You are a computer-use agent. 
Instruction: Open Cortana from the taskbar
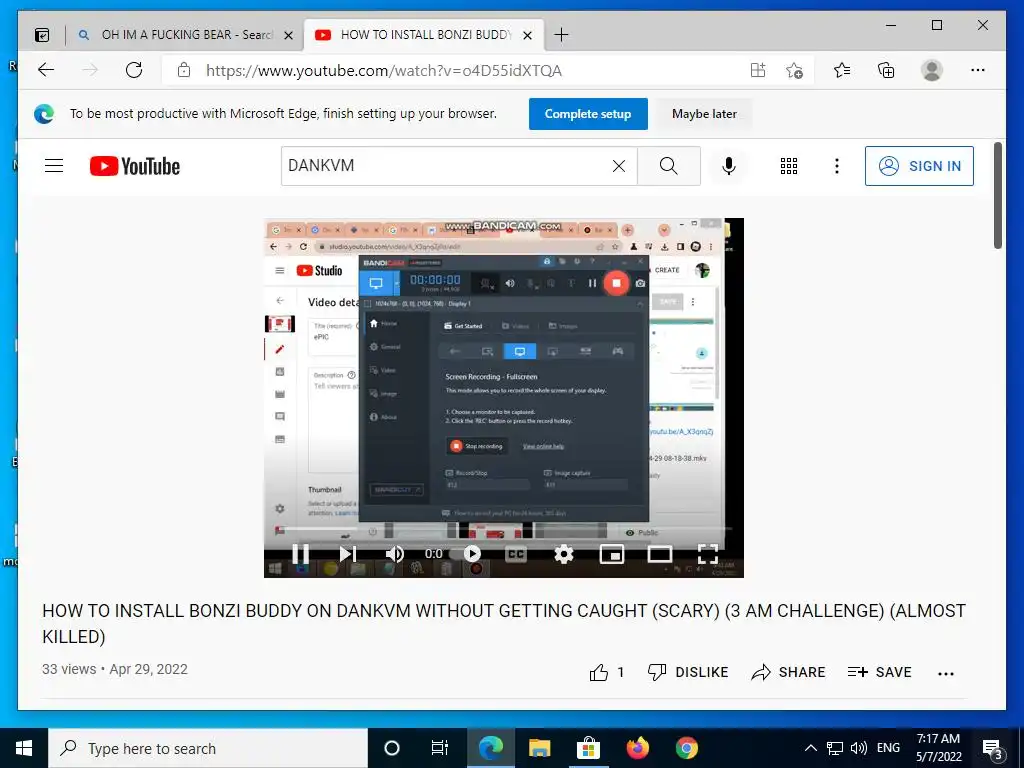click(392, 748)
